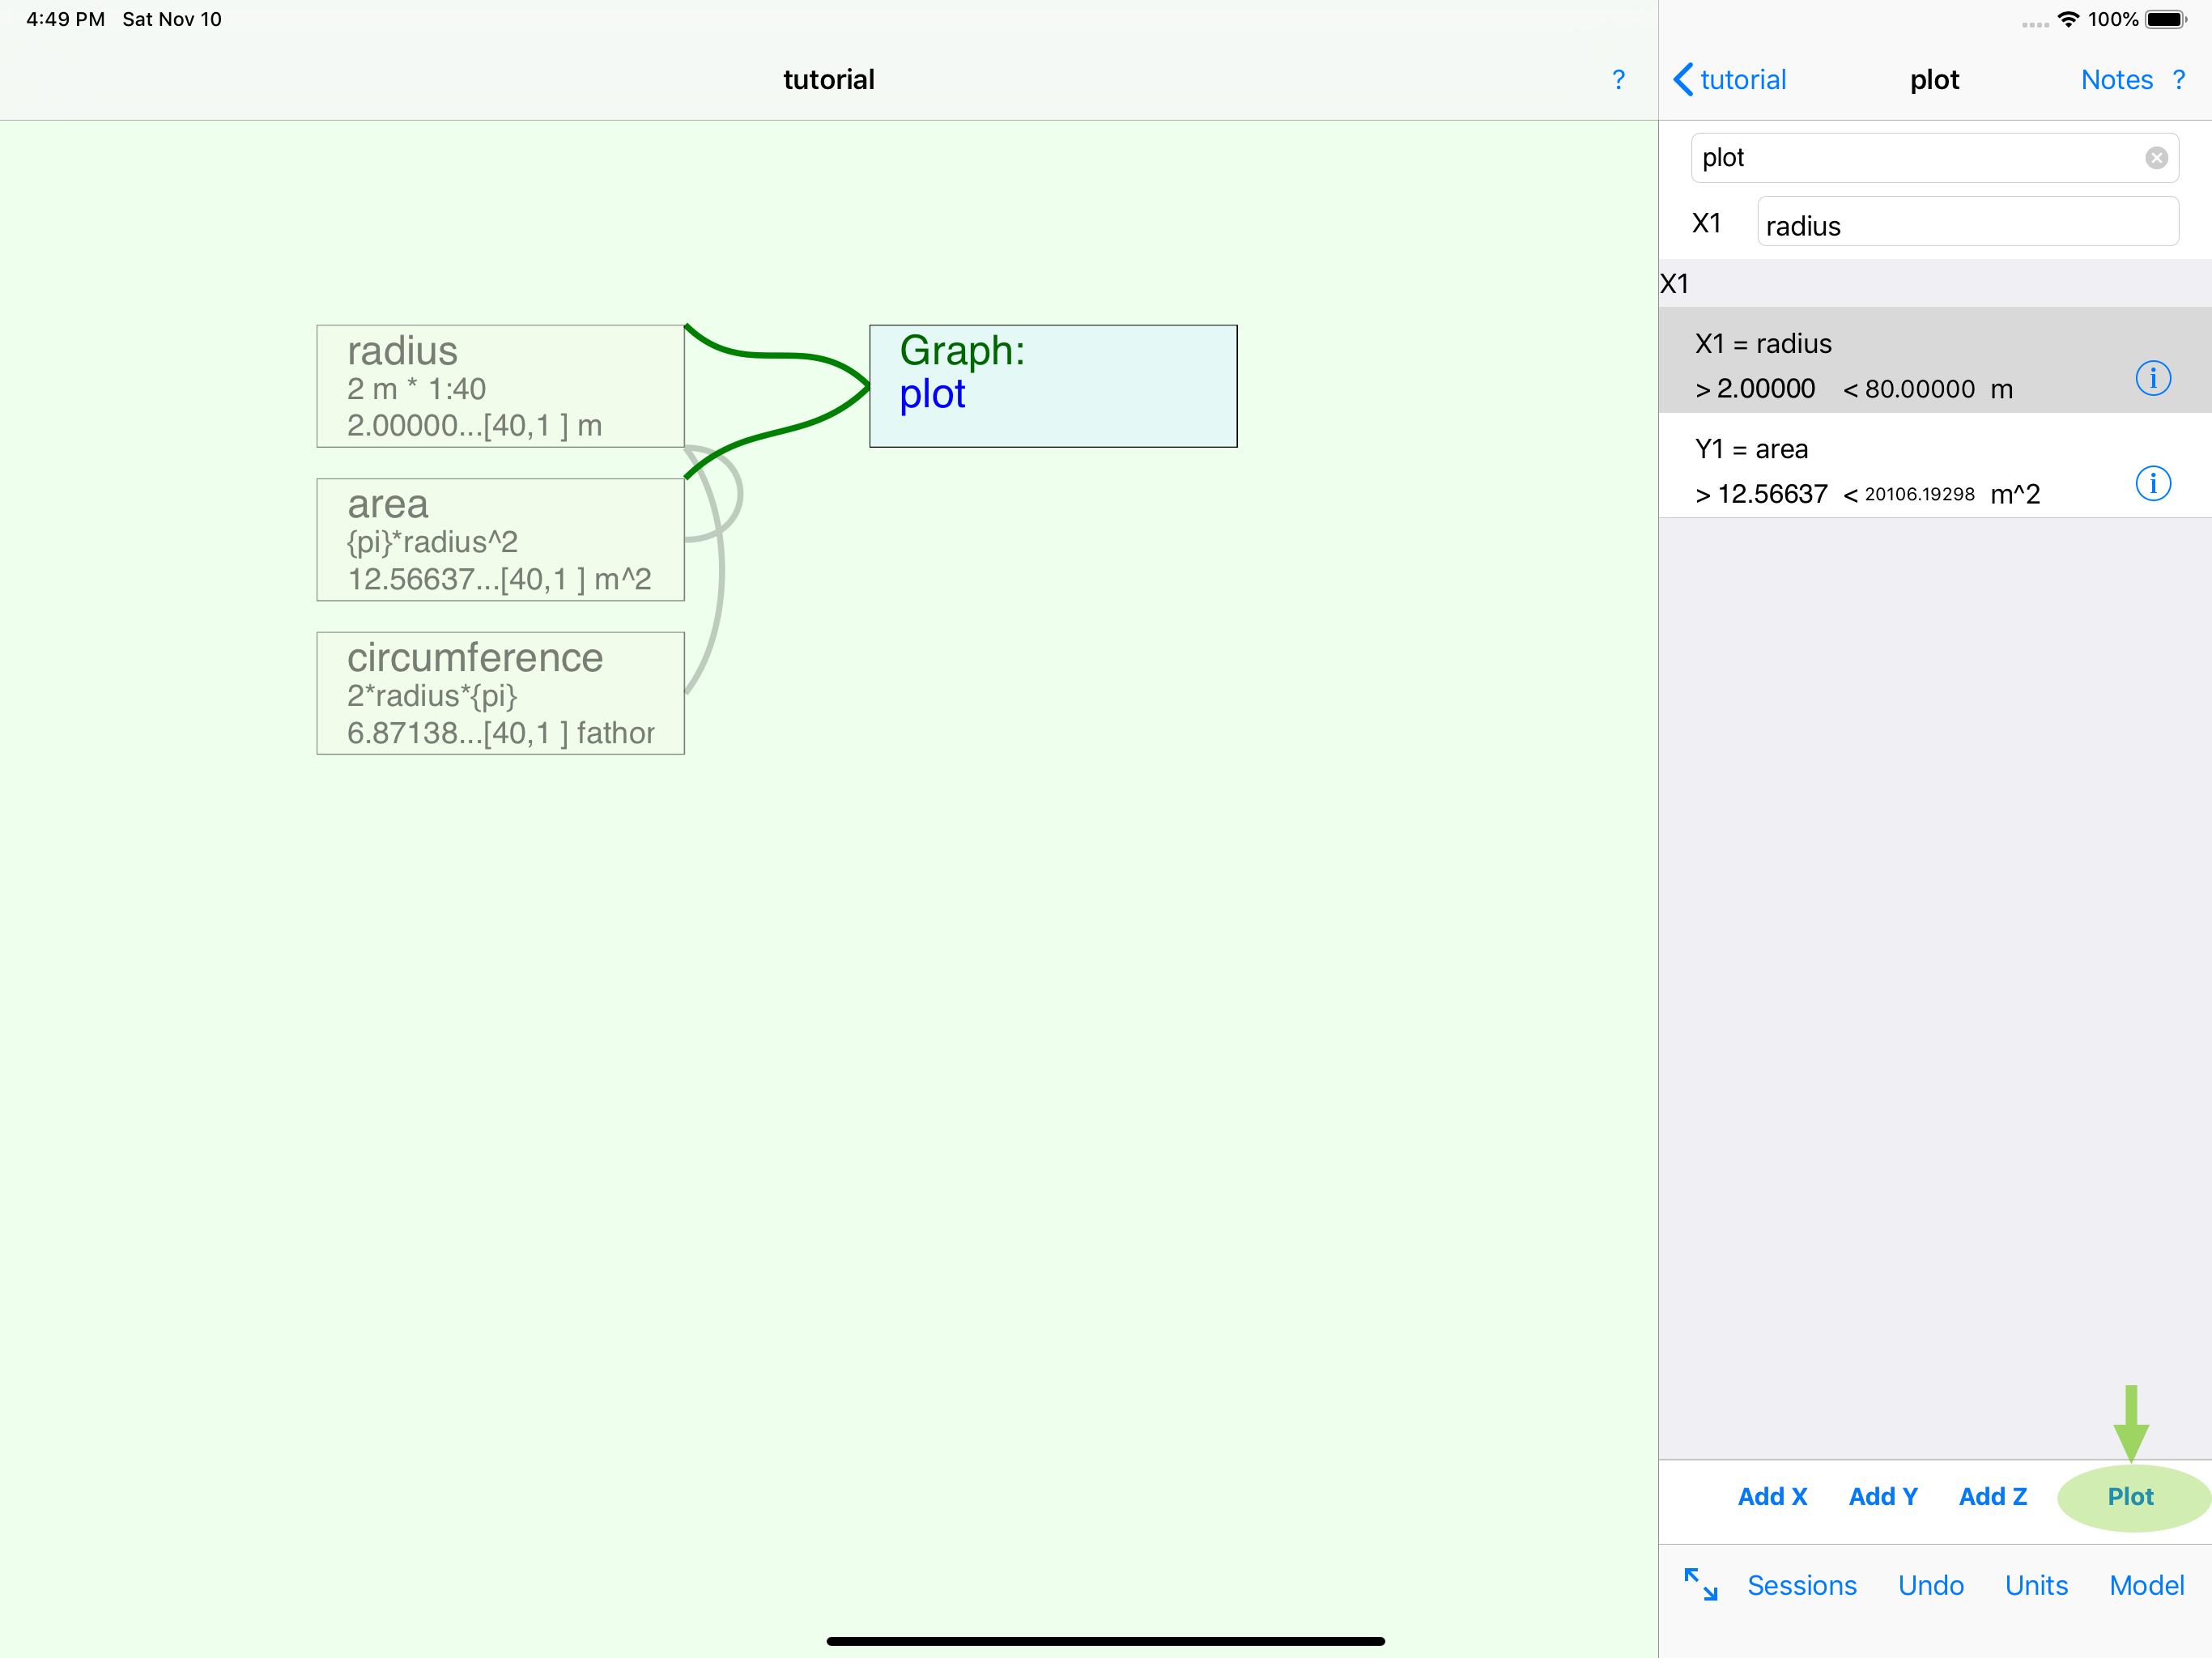Viewport: 2212px width, 1658px height.
Task: Open info for X1 = radius row
Action: point(2152,378)
